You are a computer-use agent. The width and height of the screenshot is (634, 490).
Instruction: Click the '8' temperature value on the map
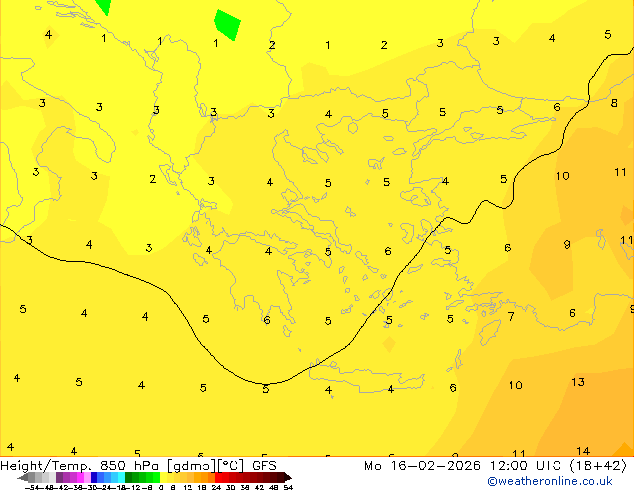tap(614, 103)
